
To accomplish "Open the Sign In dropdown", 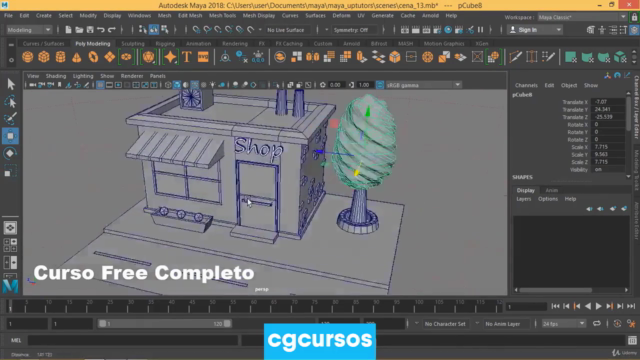I will pyautogui.click(x=535, y=30).
